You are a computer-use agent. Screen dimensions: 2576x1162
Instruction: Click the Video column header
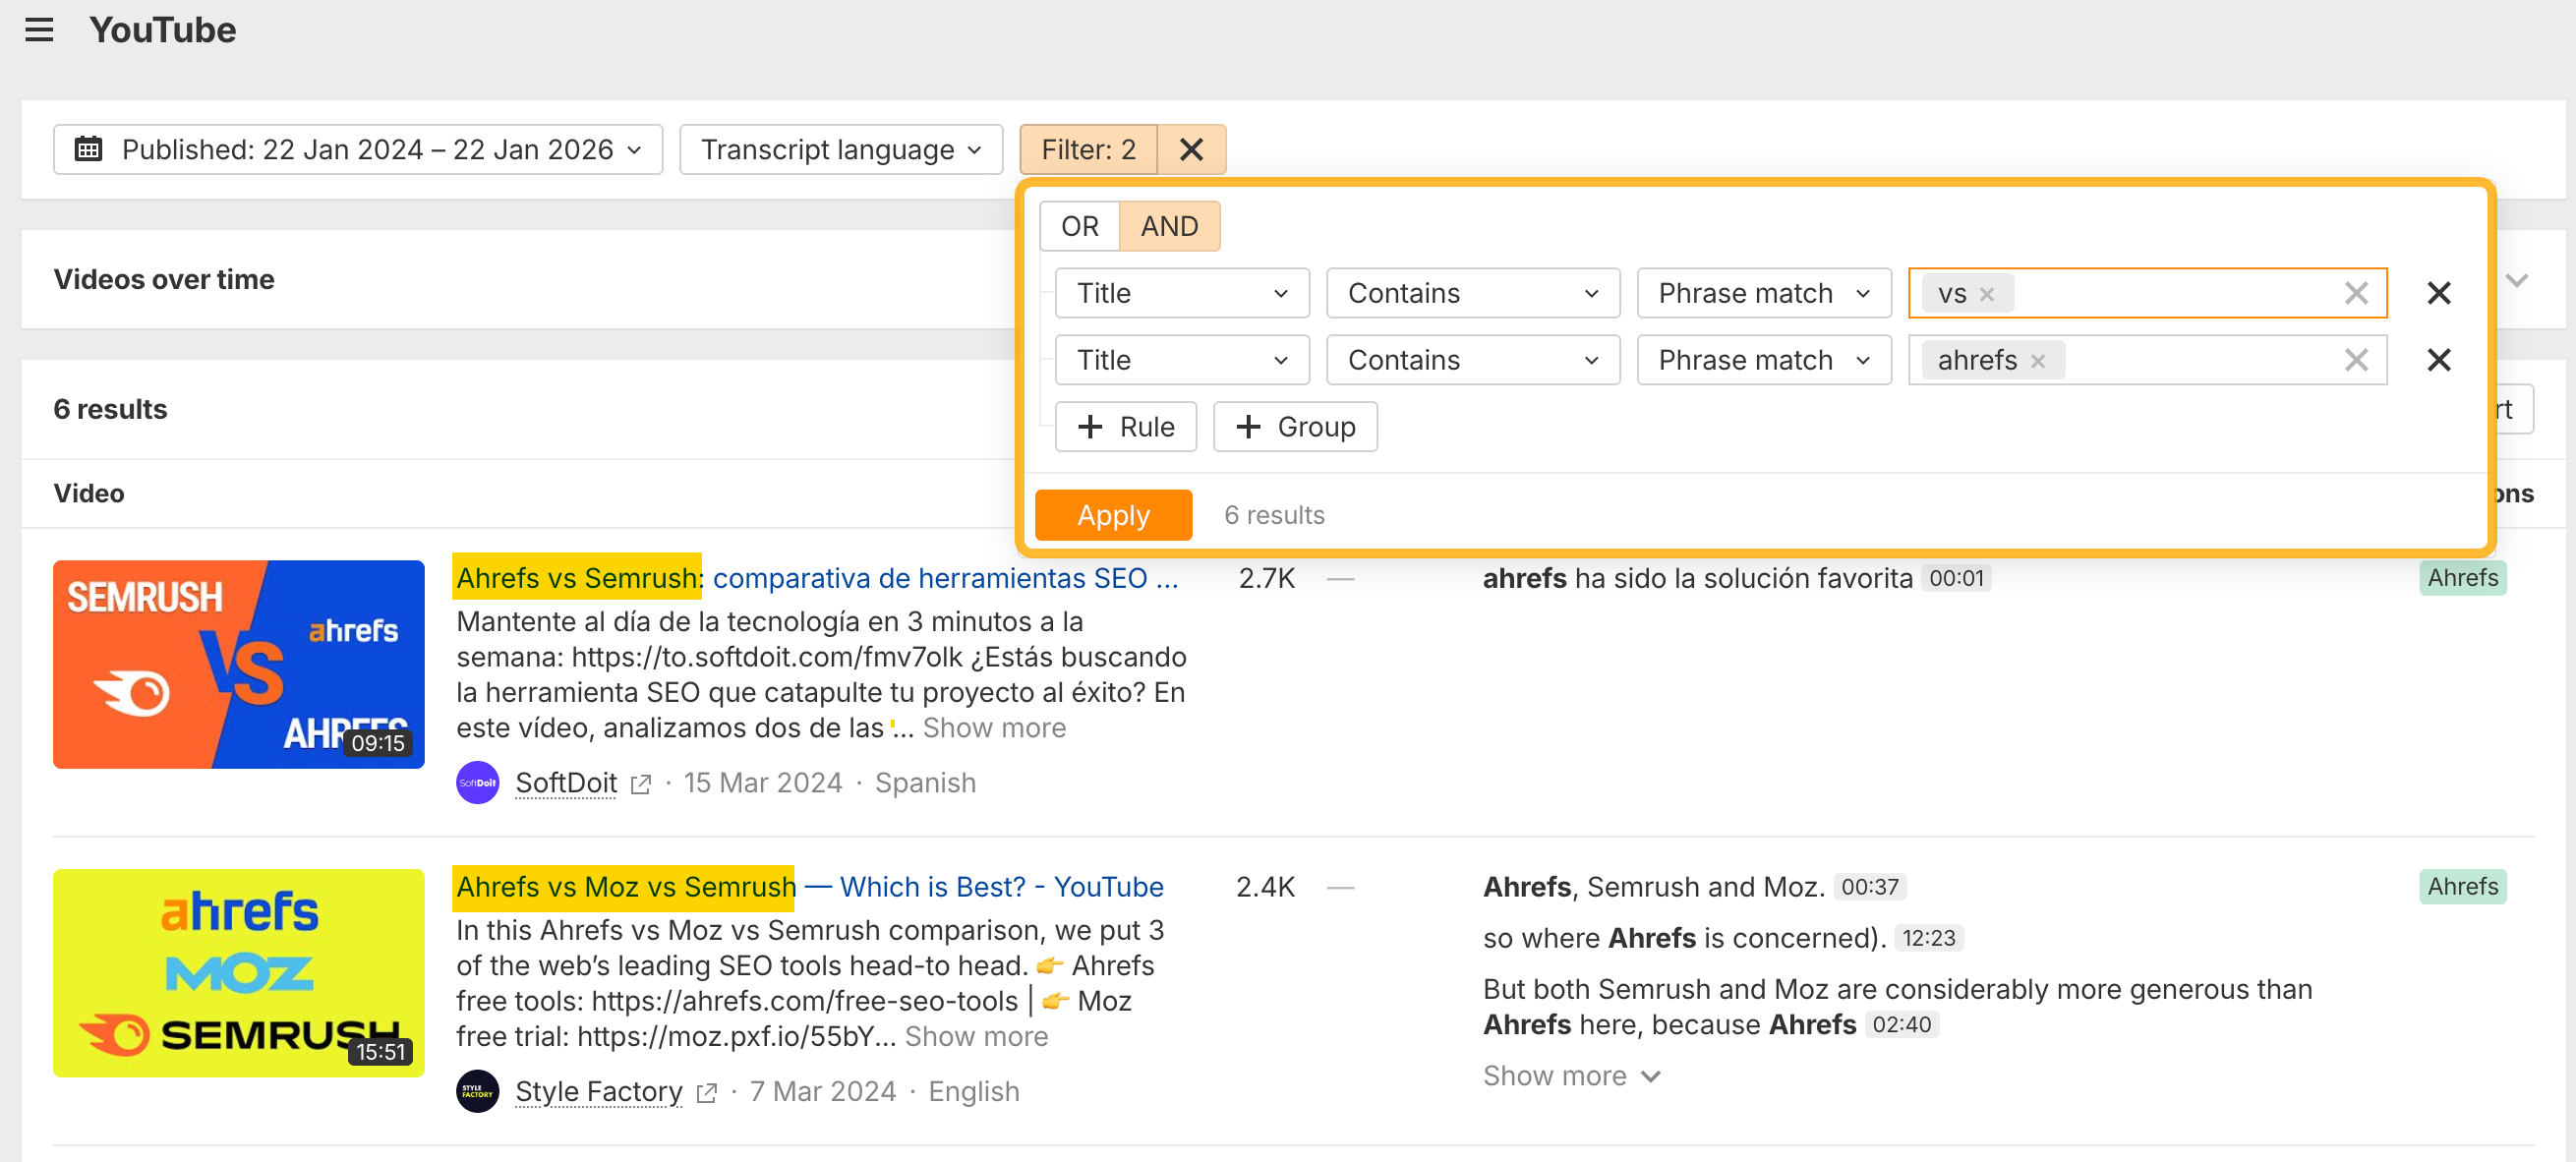[x=89, y=494]
